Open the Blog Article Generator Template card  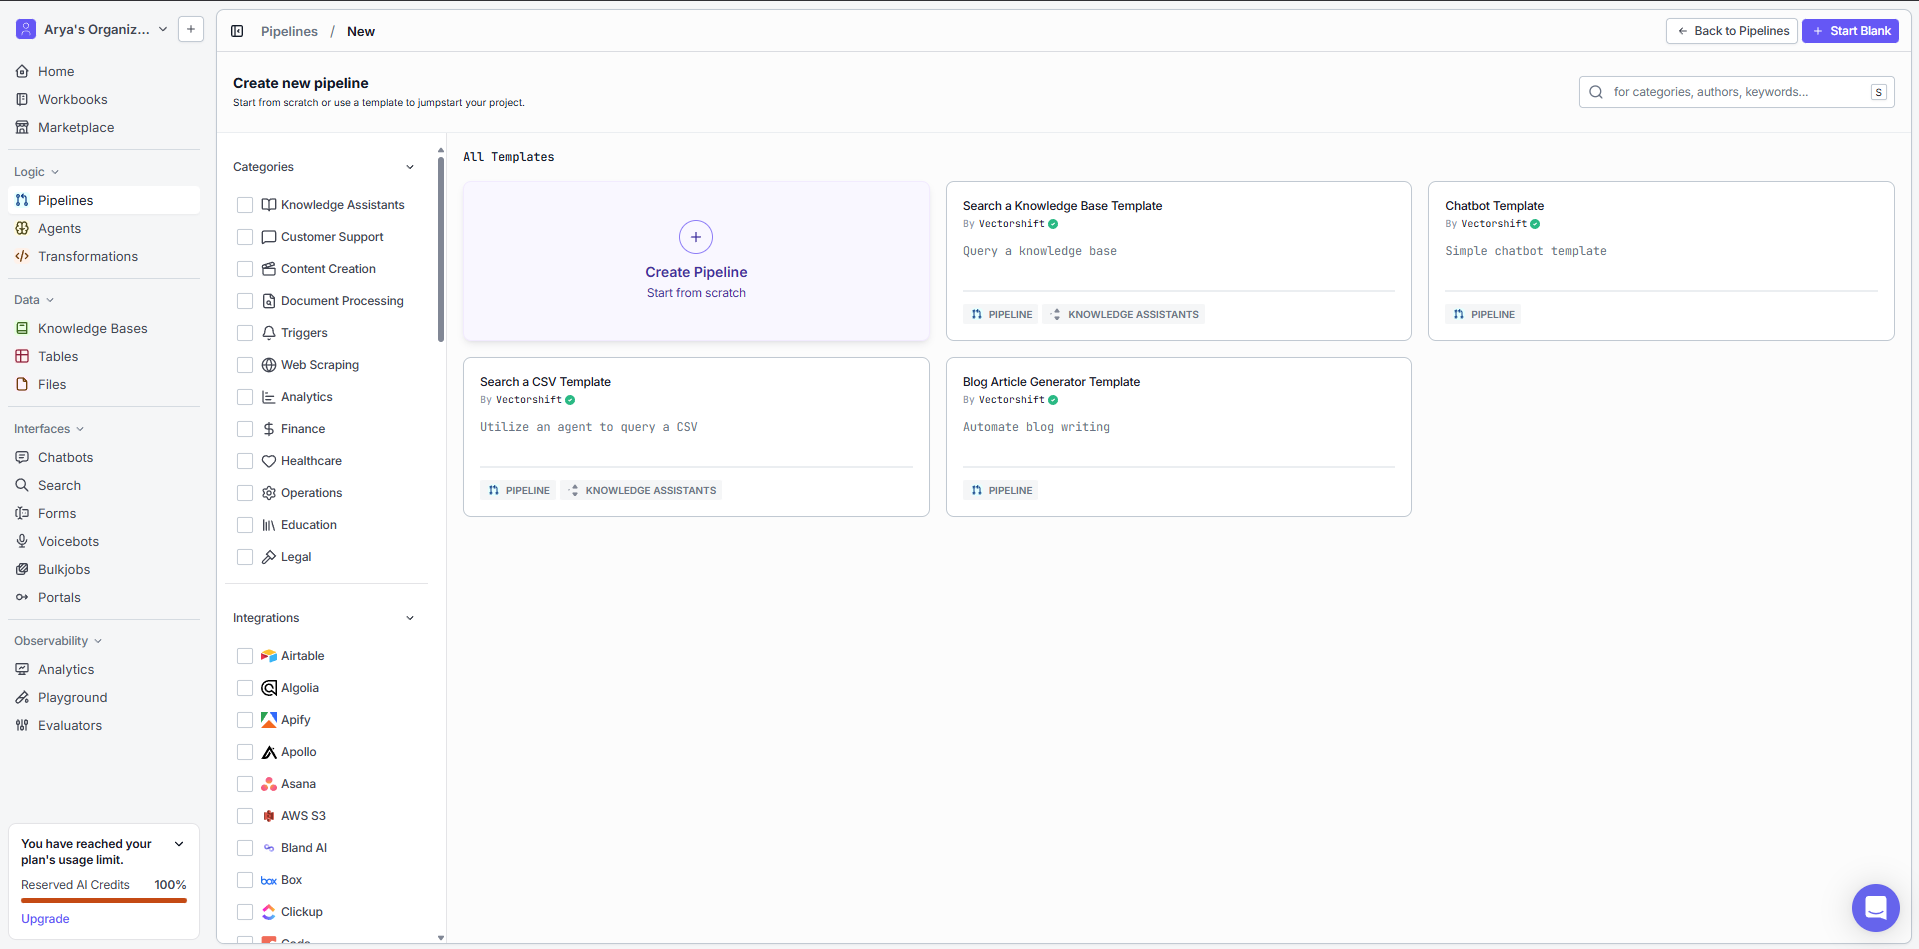1178,437
